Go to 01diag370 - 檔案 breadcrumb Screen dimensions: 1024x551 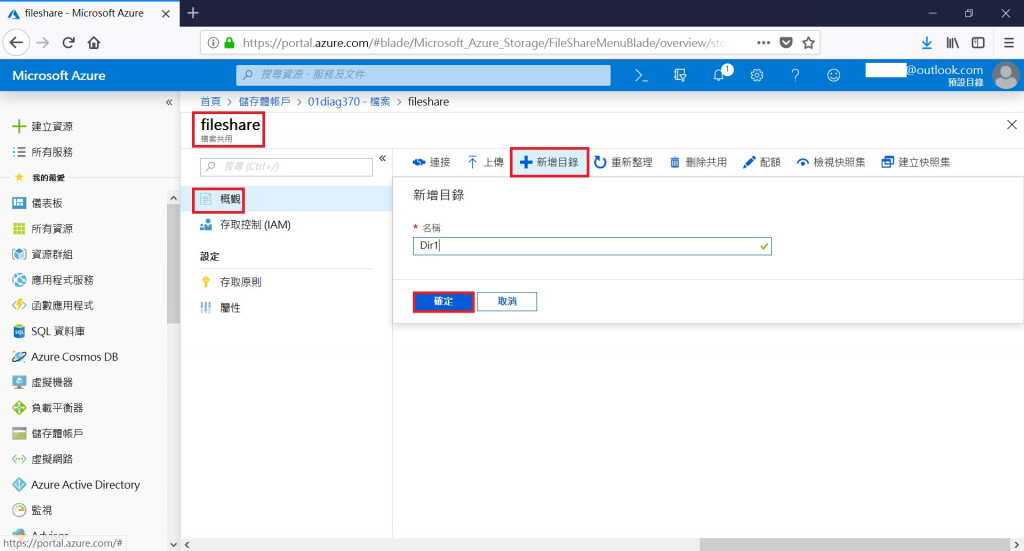349,102
